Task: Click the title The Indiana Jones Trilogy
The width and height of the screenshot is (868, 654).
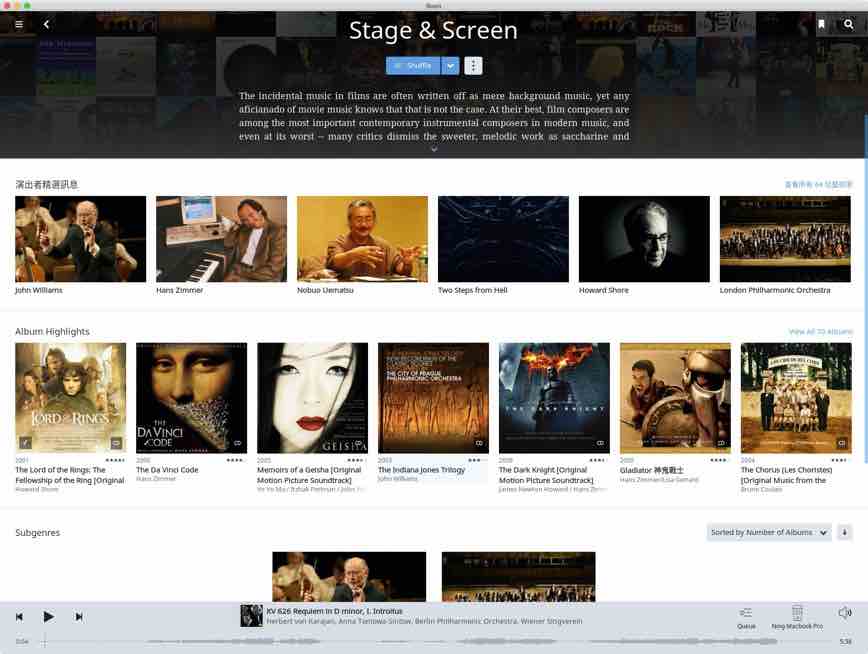Action: (422, 470)
